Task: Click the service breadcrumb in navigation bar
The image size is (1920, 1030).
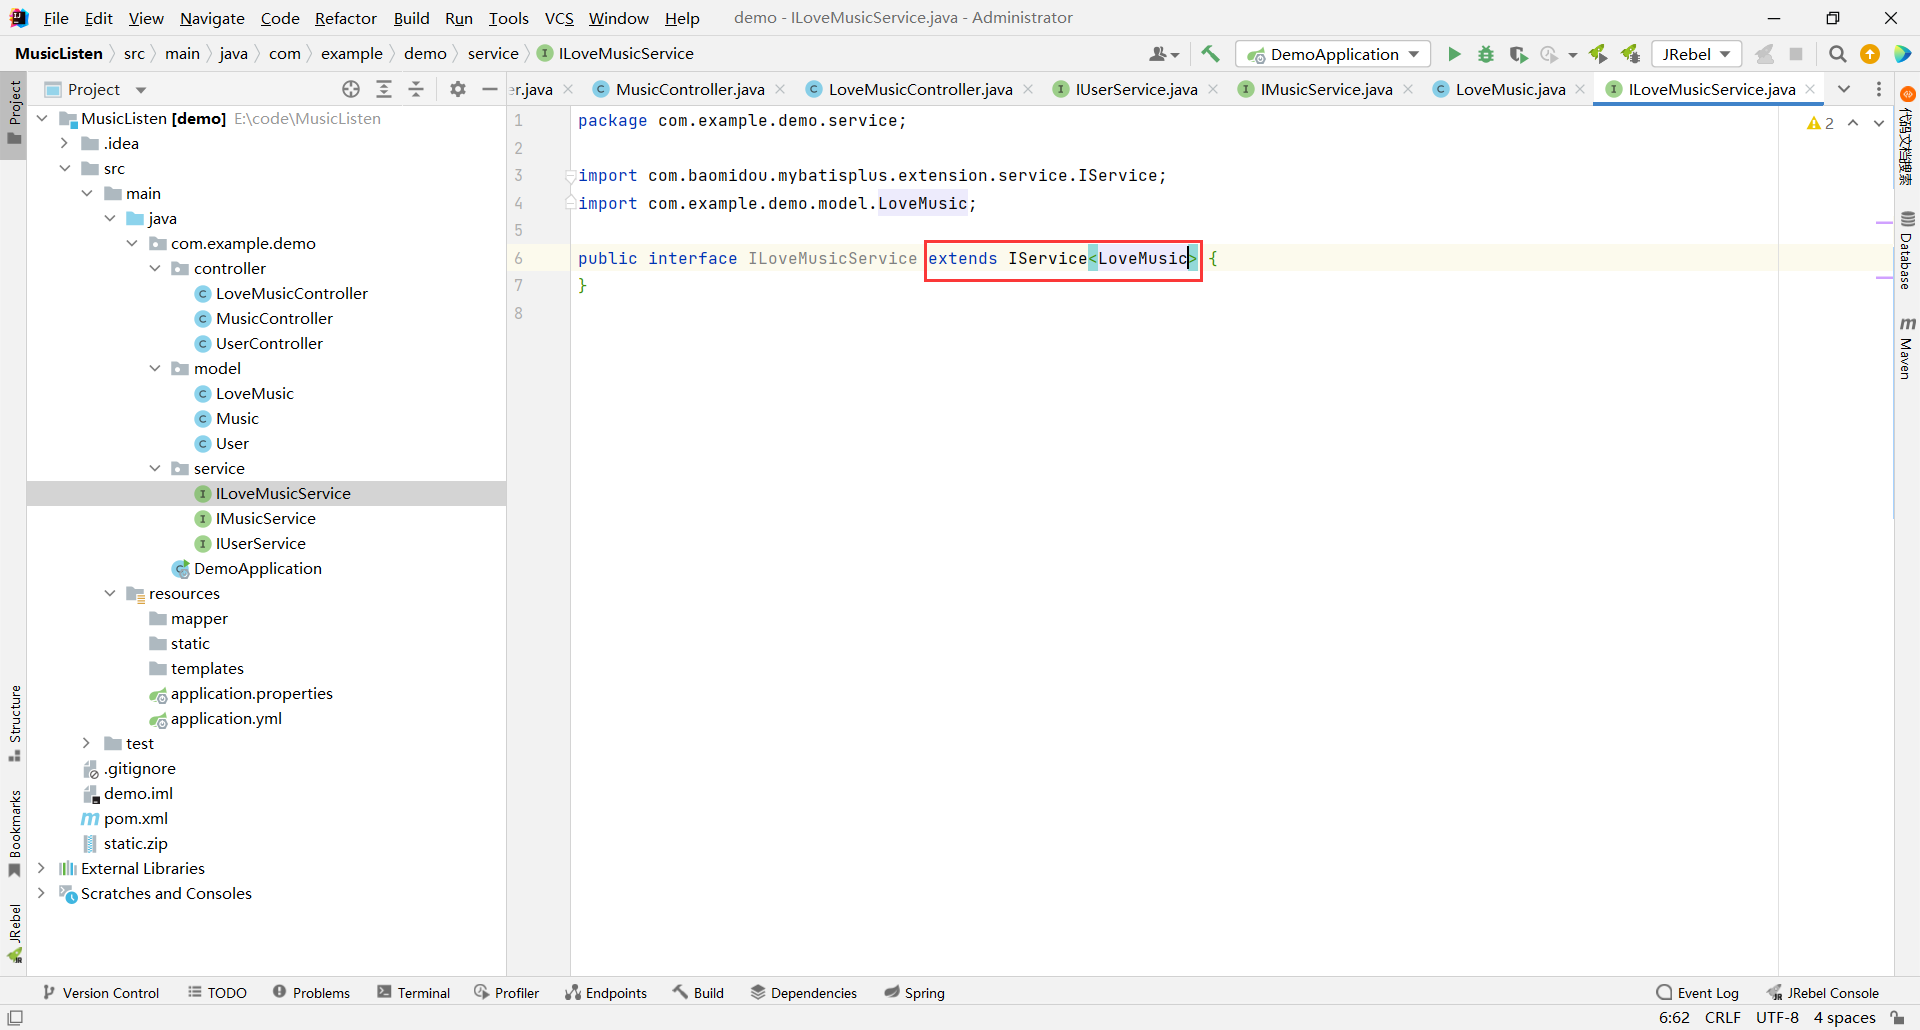Action: (493, 54)
